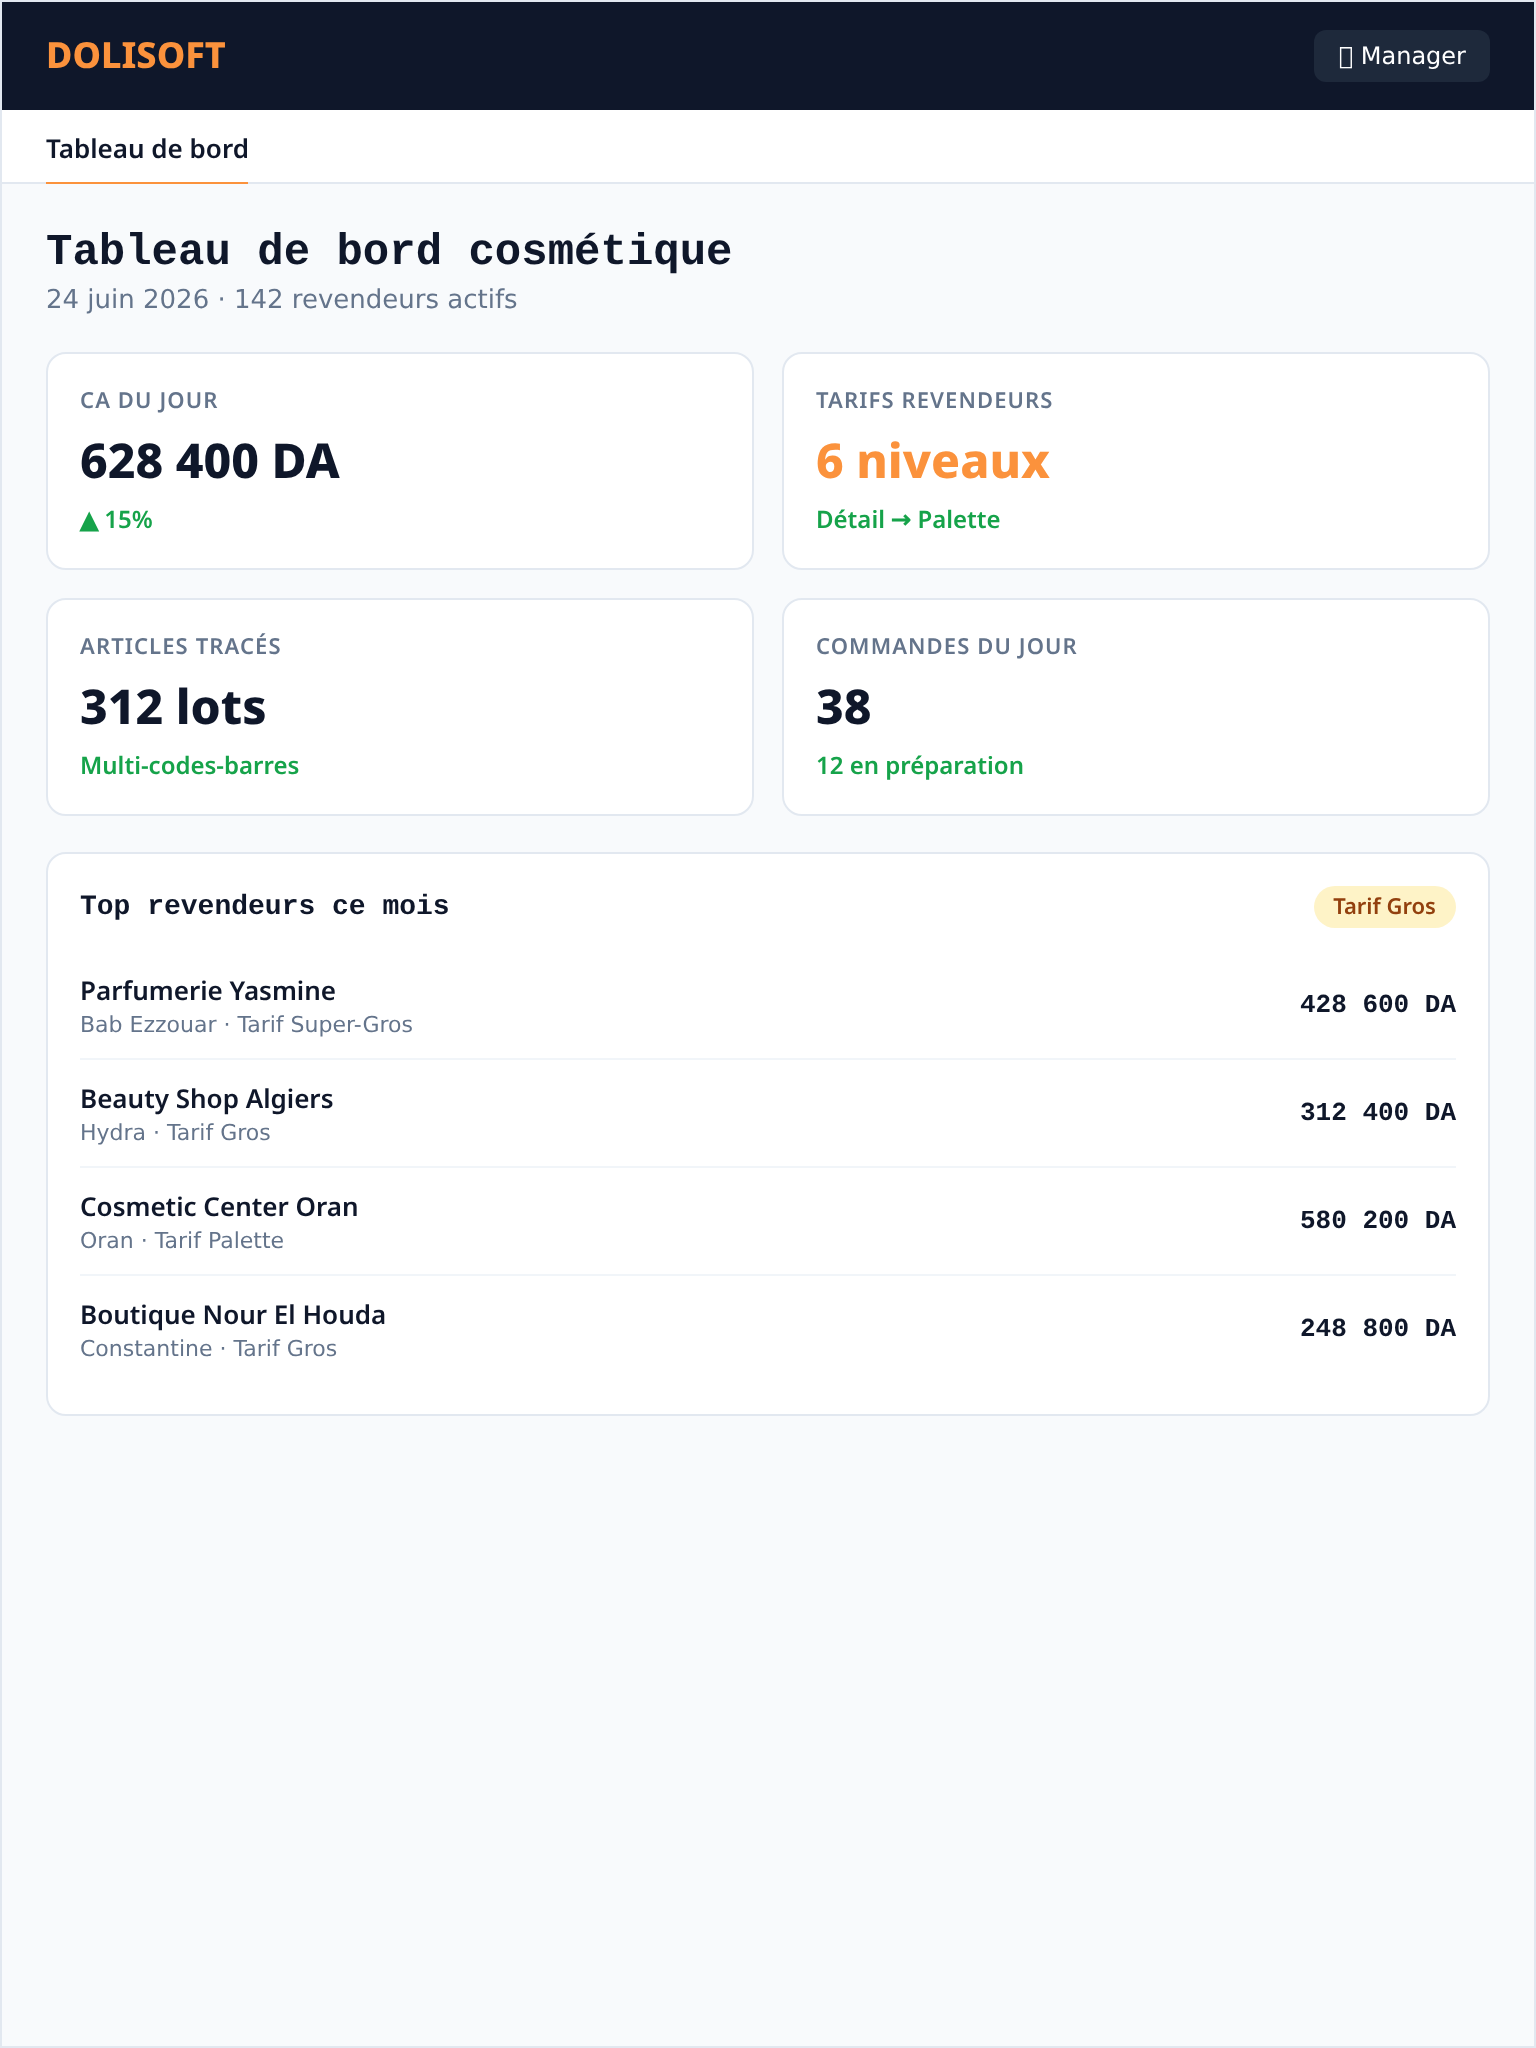Open the Tarifs revendeurs card
The image size is (1536, 2048).
coord(1136,461)
